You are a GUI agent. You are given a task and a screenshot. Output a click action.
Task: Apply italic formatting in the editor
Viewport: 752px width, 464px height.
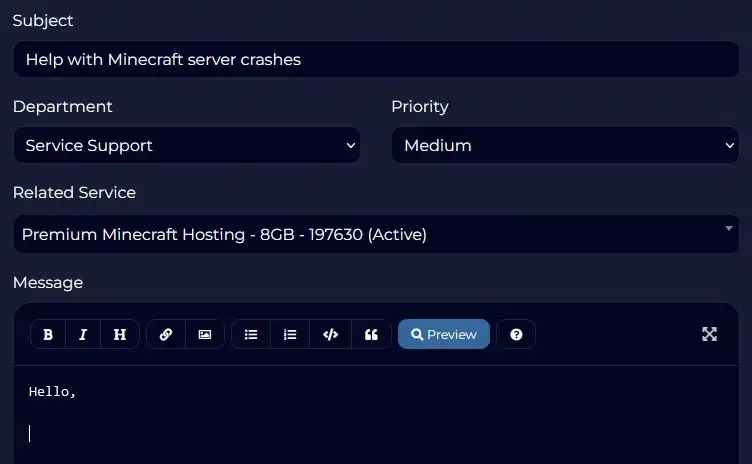point(83,335)
